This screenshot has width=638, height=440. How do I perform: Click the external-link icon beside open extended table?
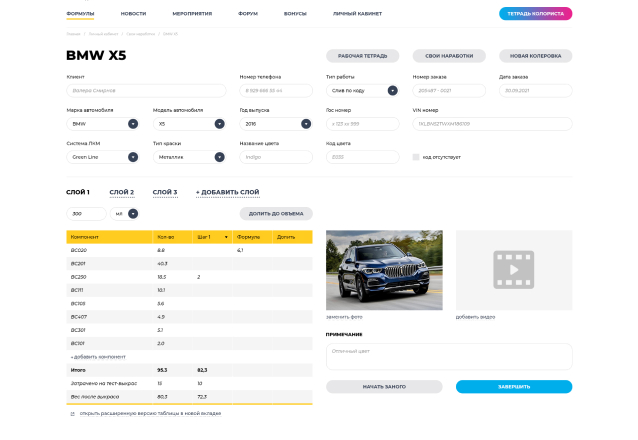pyautogui.click(x=72, y=413)
